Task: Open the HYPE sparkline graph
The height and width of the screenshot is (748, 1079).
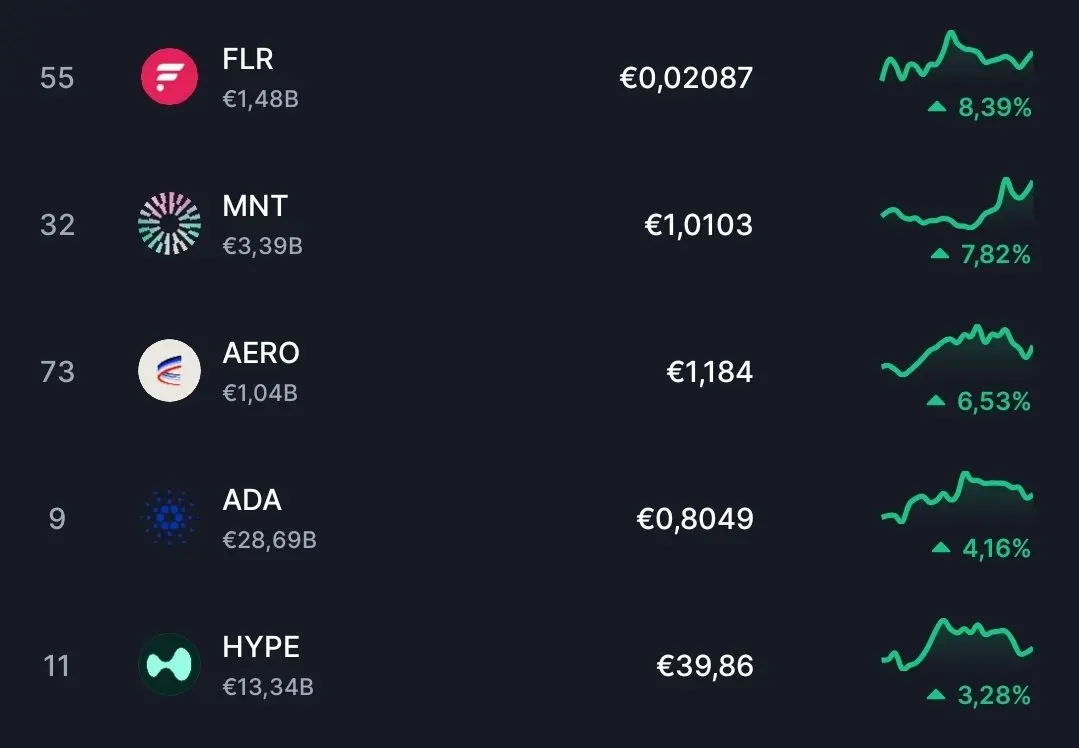Action: point(957,645)
